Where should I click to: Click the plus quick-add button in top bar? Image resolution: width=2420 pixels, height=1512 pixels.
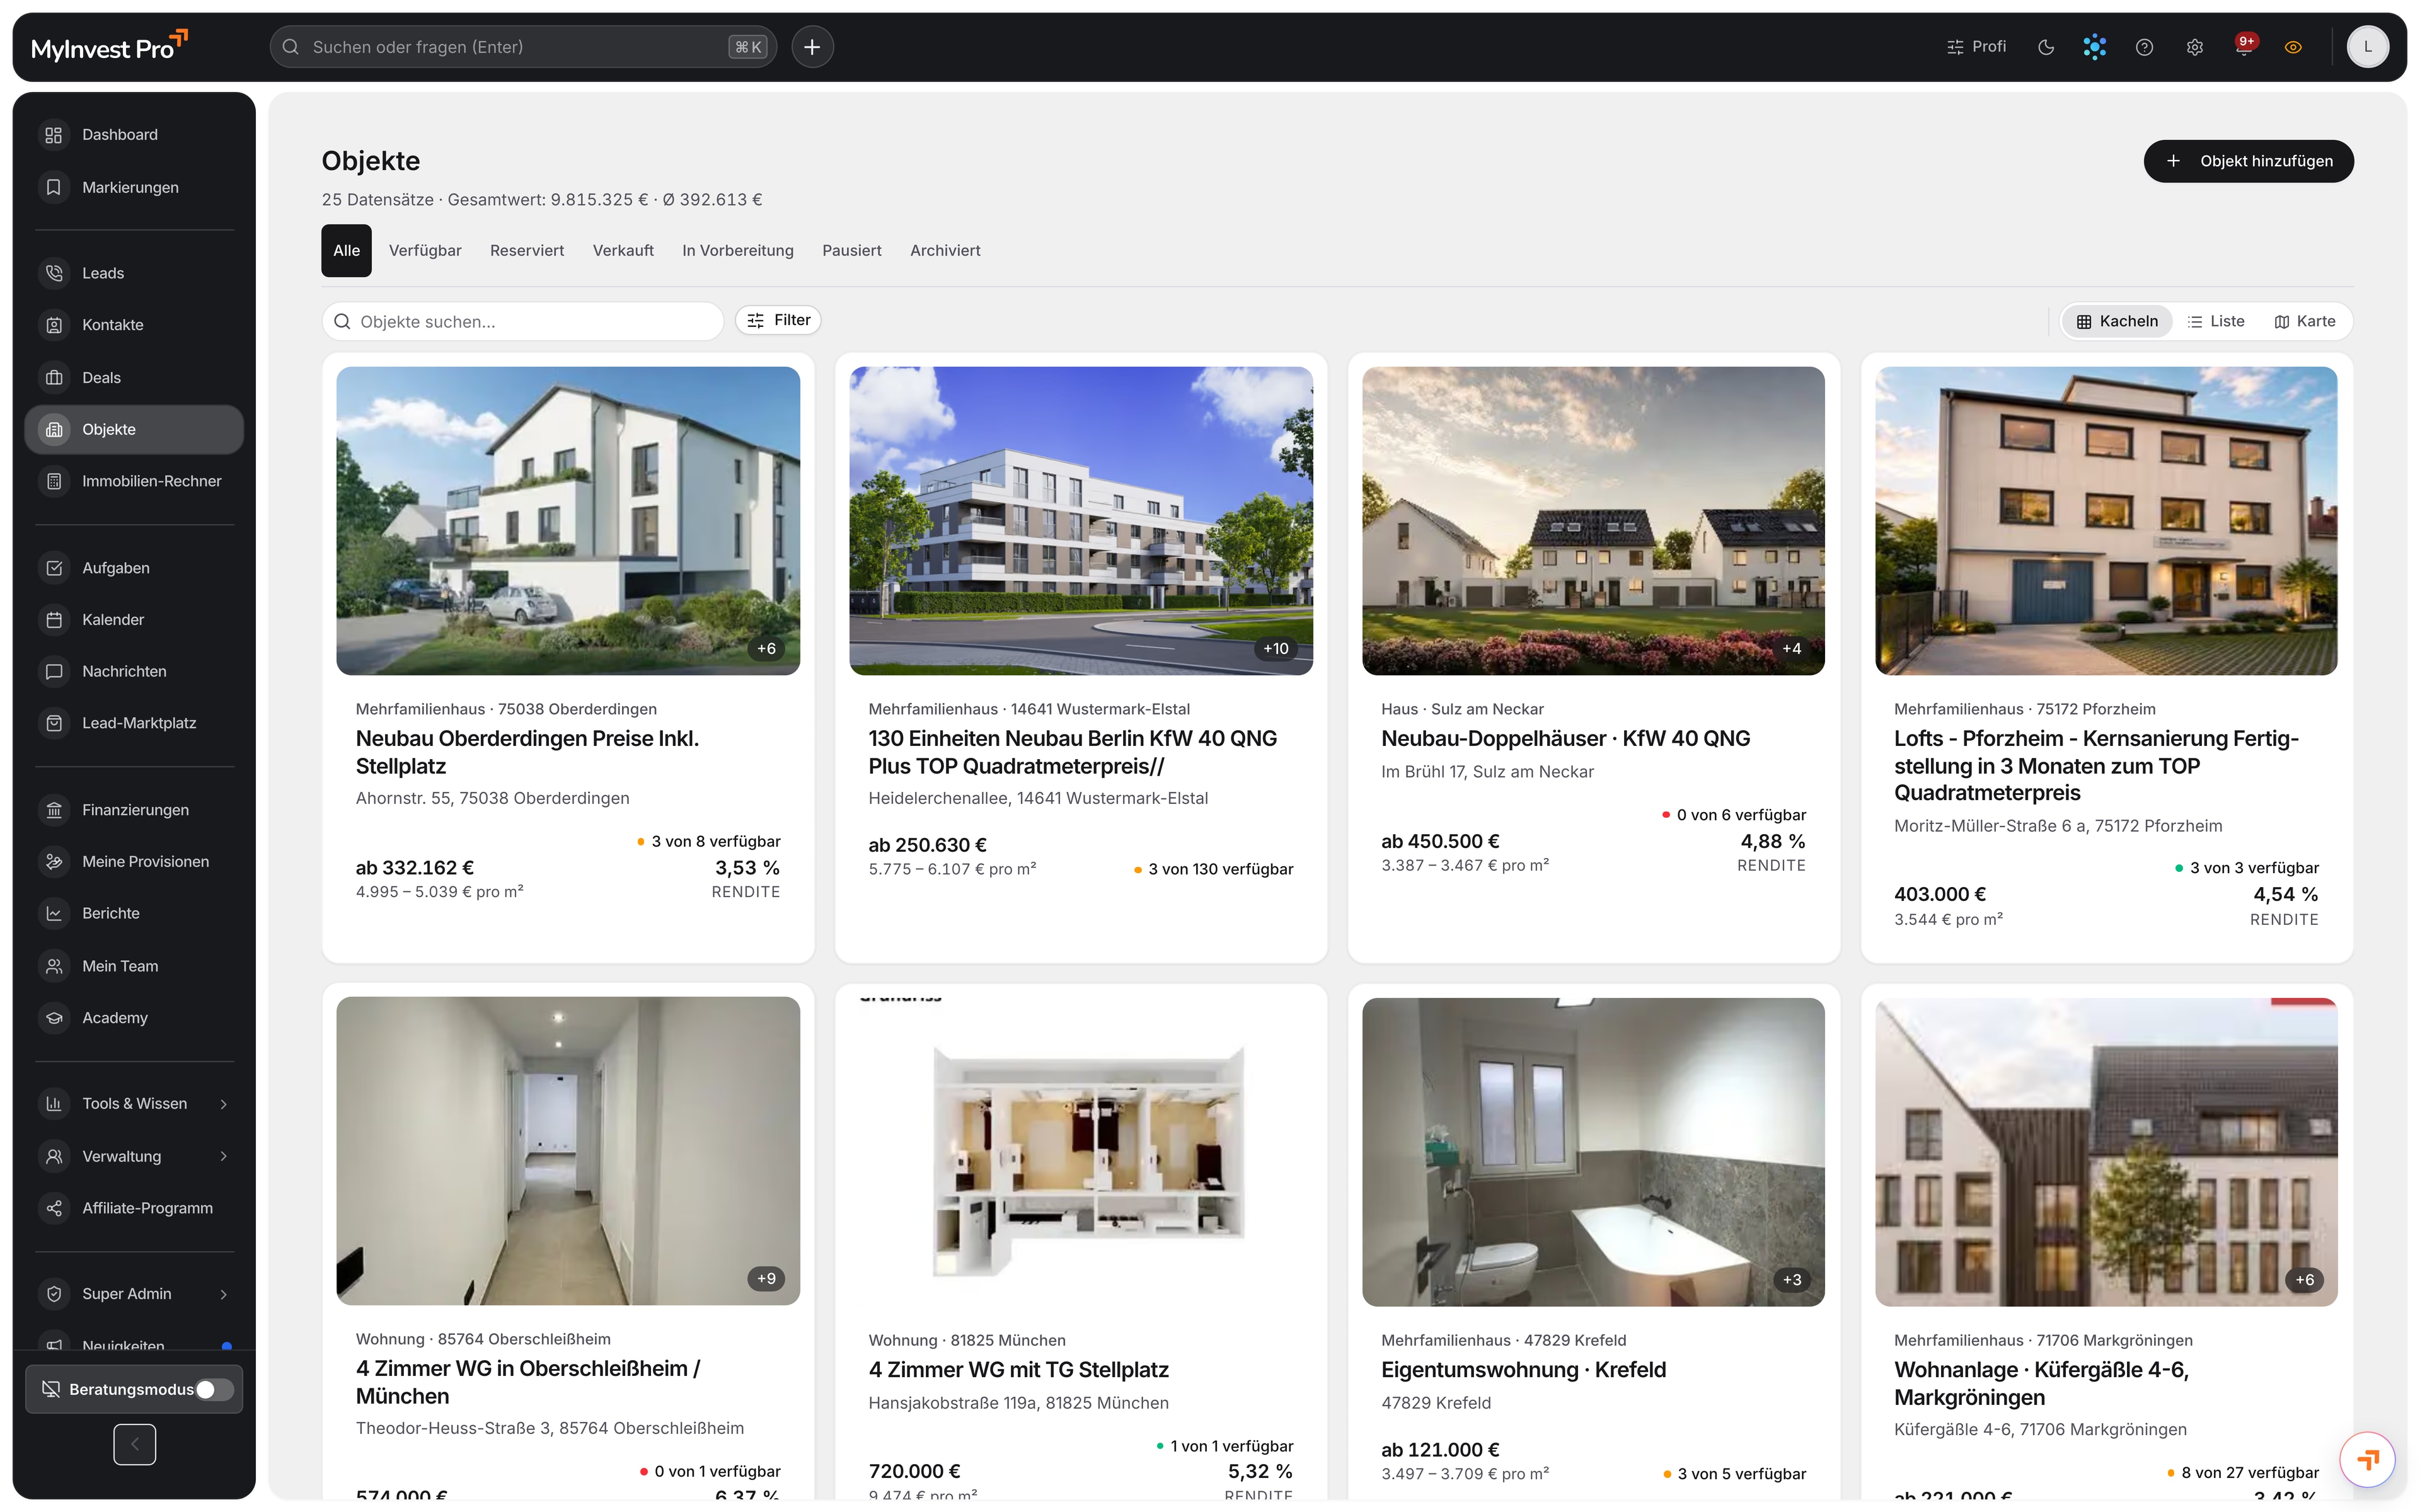[812, 47]
